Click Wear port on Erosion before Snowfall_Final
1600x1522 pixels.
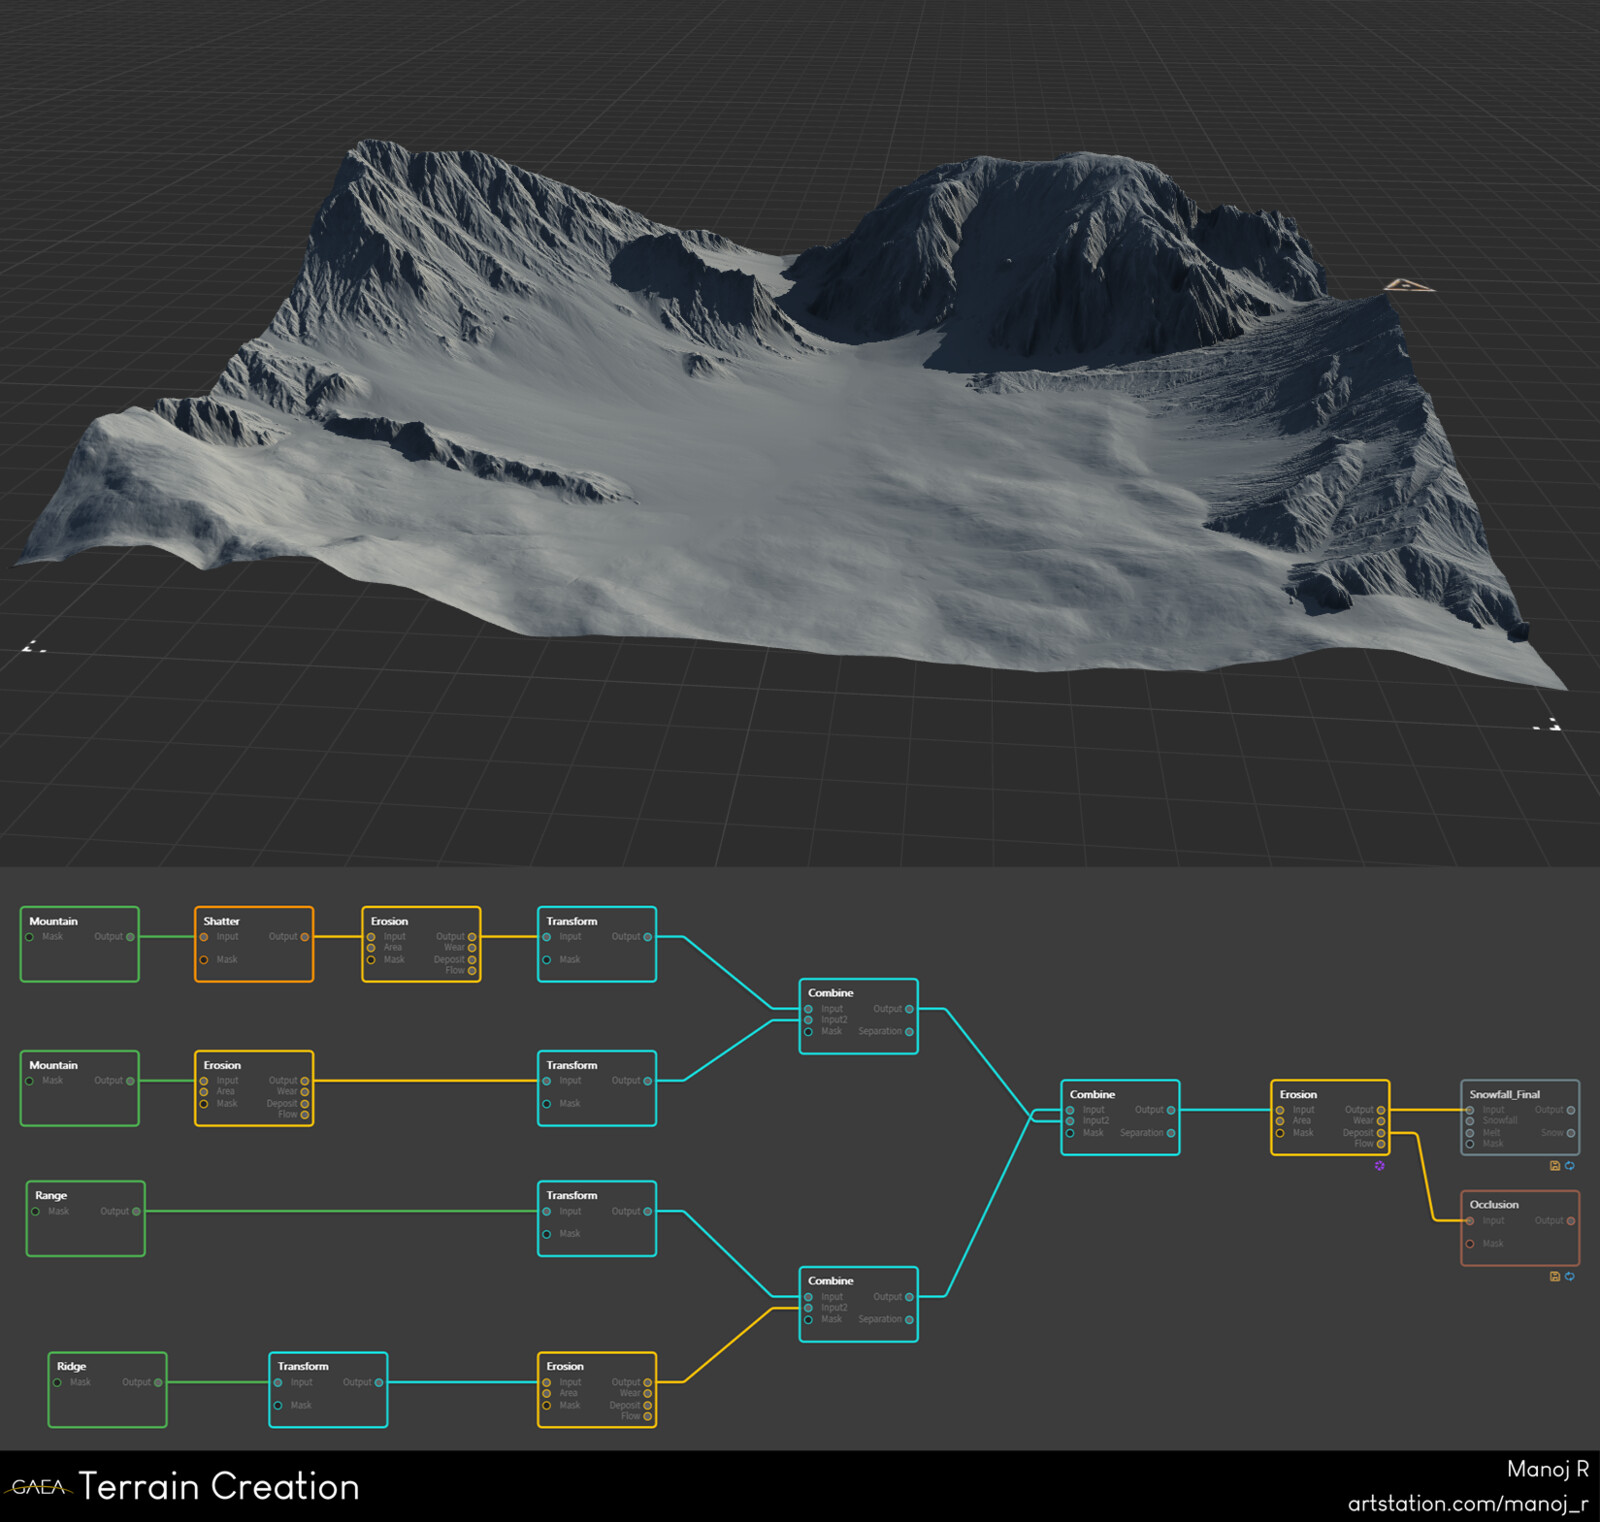tap(1381, 1121)
